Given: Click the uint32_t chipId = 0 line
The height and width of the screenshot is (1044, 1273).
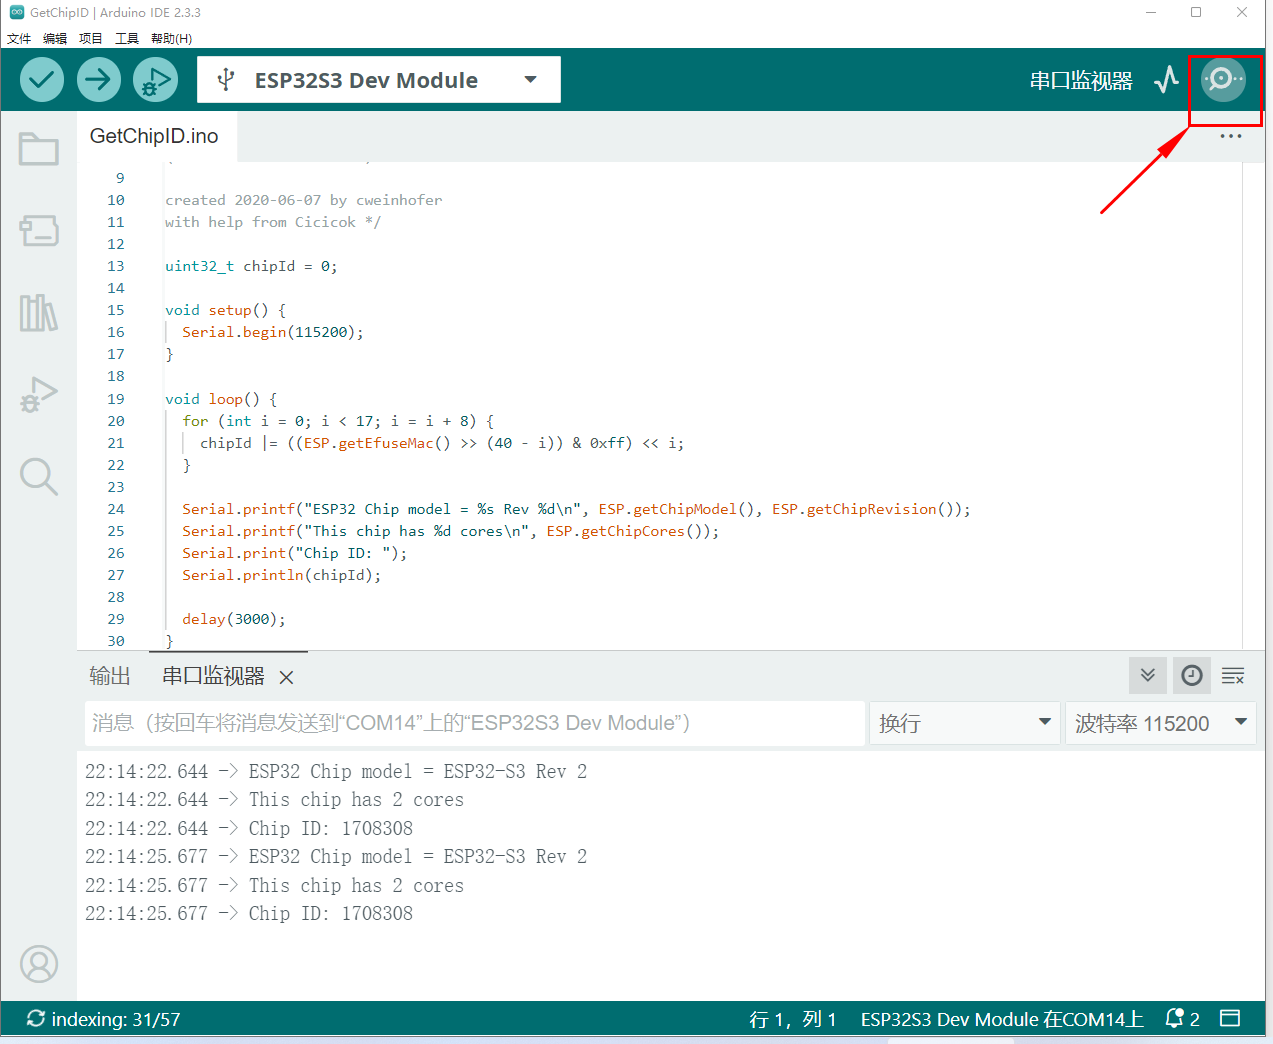Looking at the screenshot, I should pyautogui.click(x=251, y=266).
